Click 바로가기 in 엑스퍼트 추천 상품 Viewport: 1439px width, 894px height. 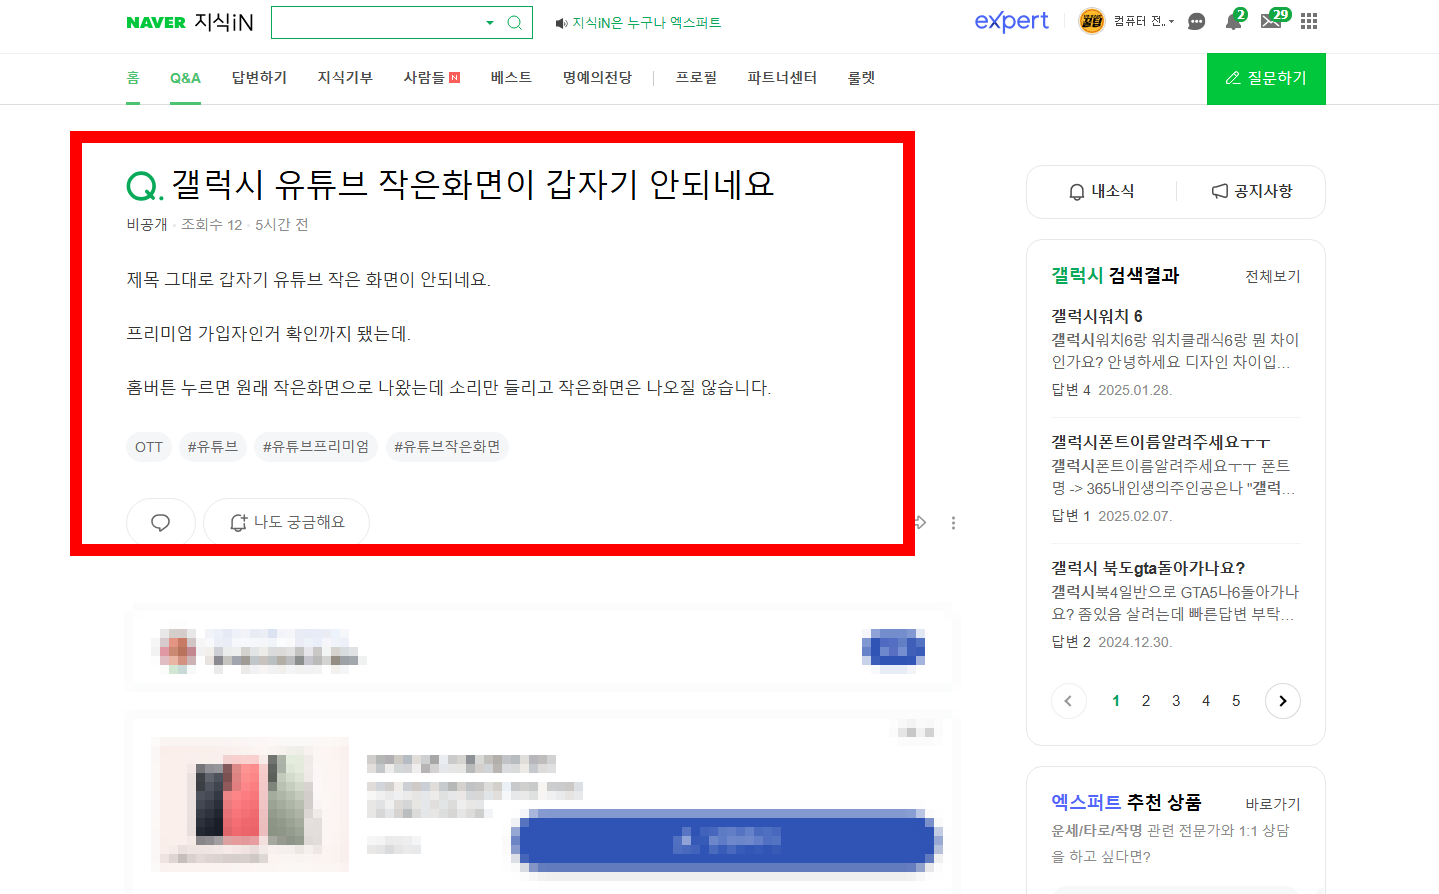1272,804
